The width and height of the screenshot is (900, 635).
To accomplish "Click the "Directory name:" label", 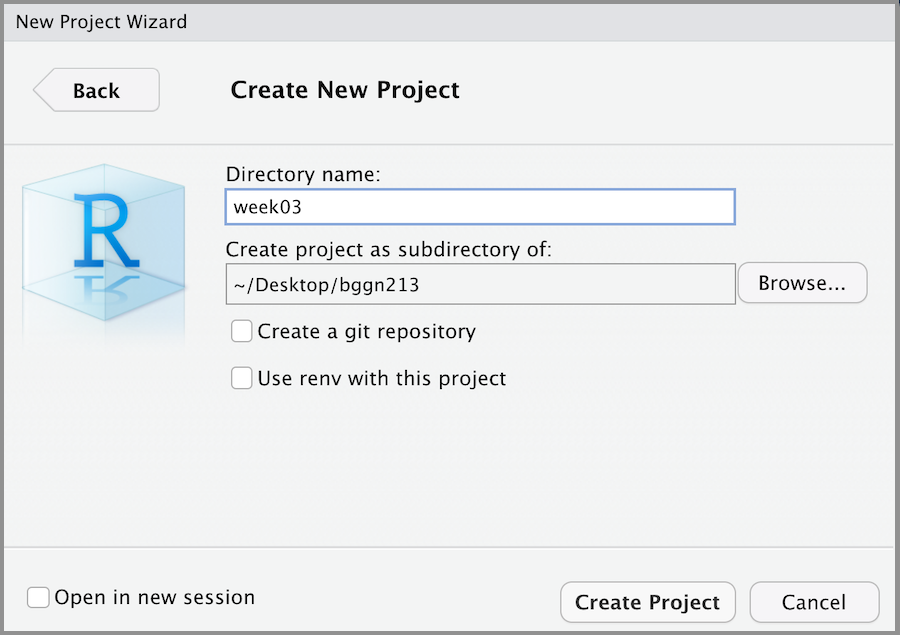I will [304, 174].
